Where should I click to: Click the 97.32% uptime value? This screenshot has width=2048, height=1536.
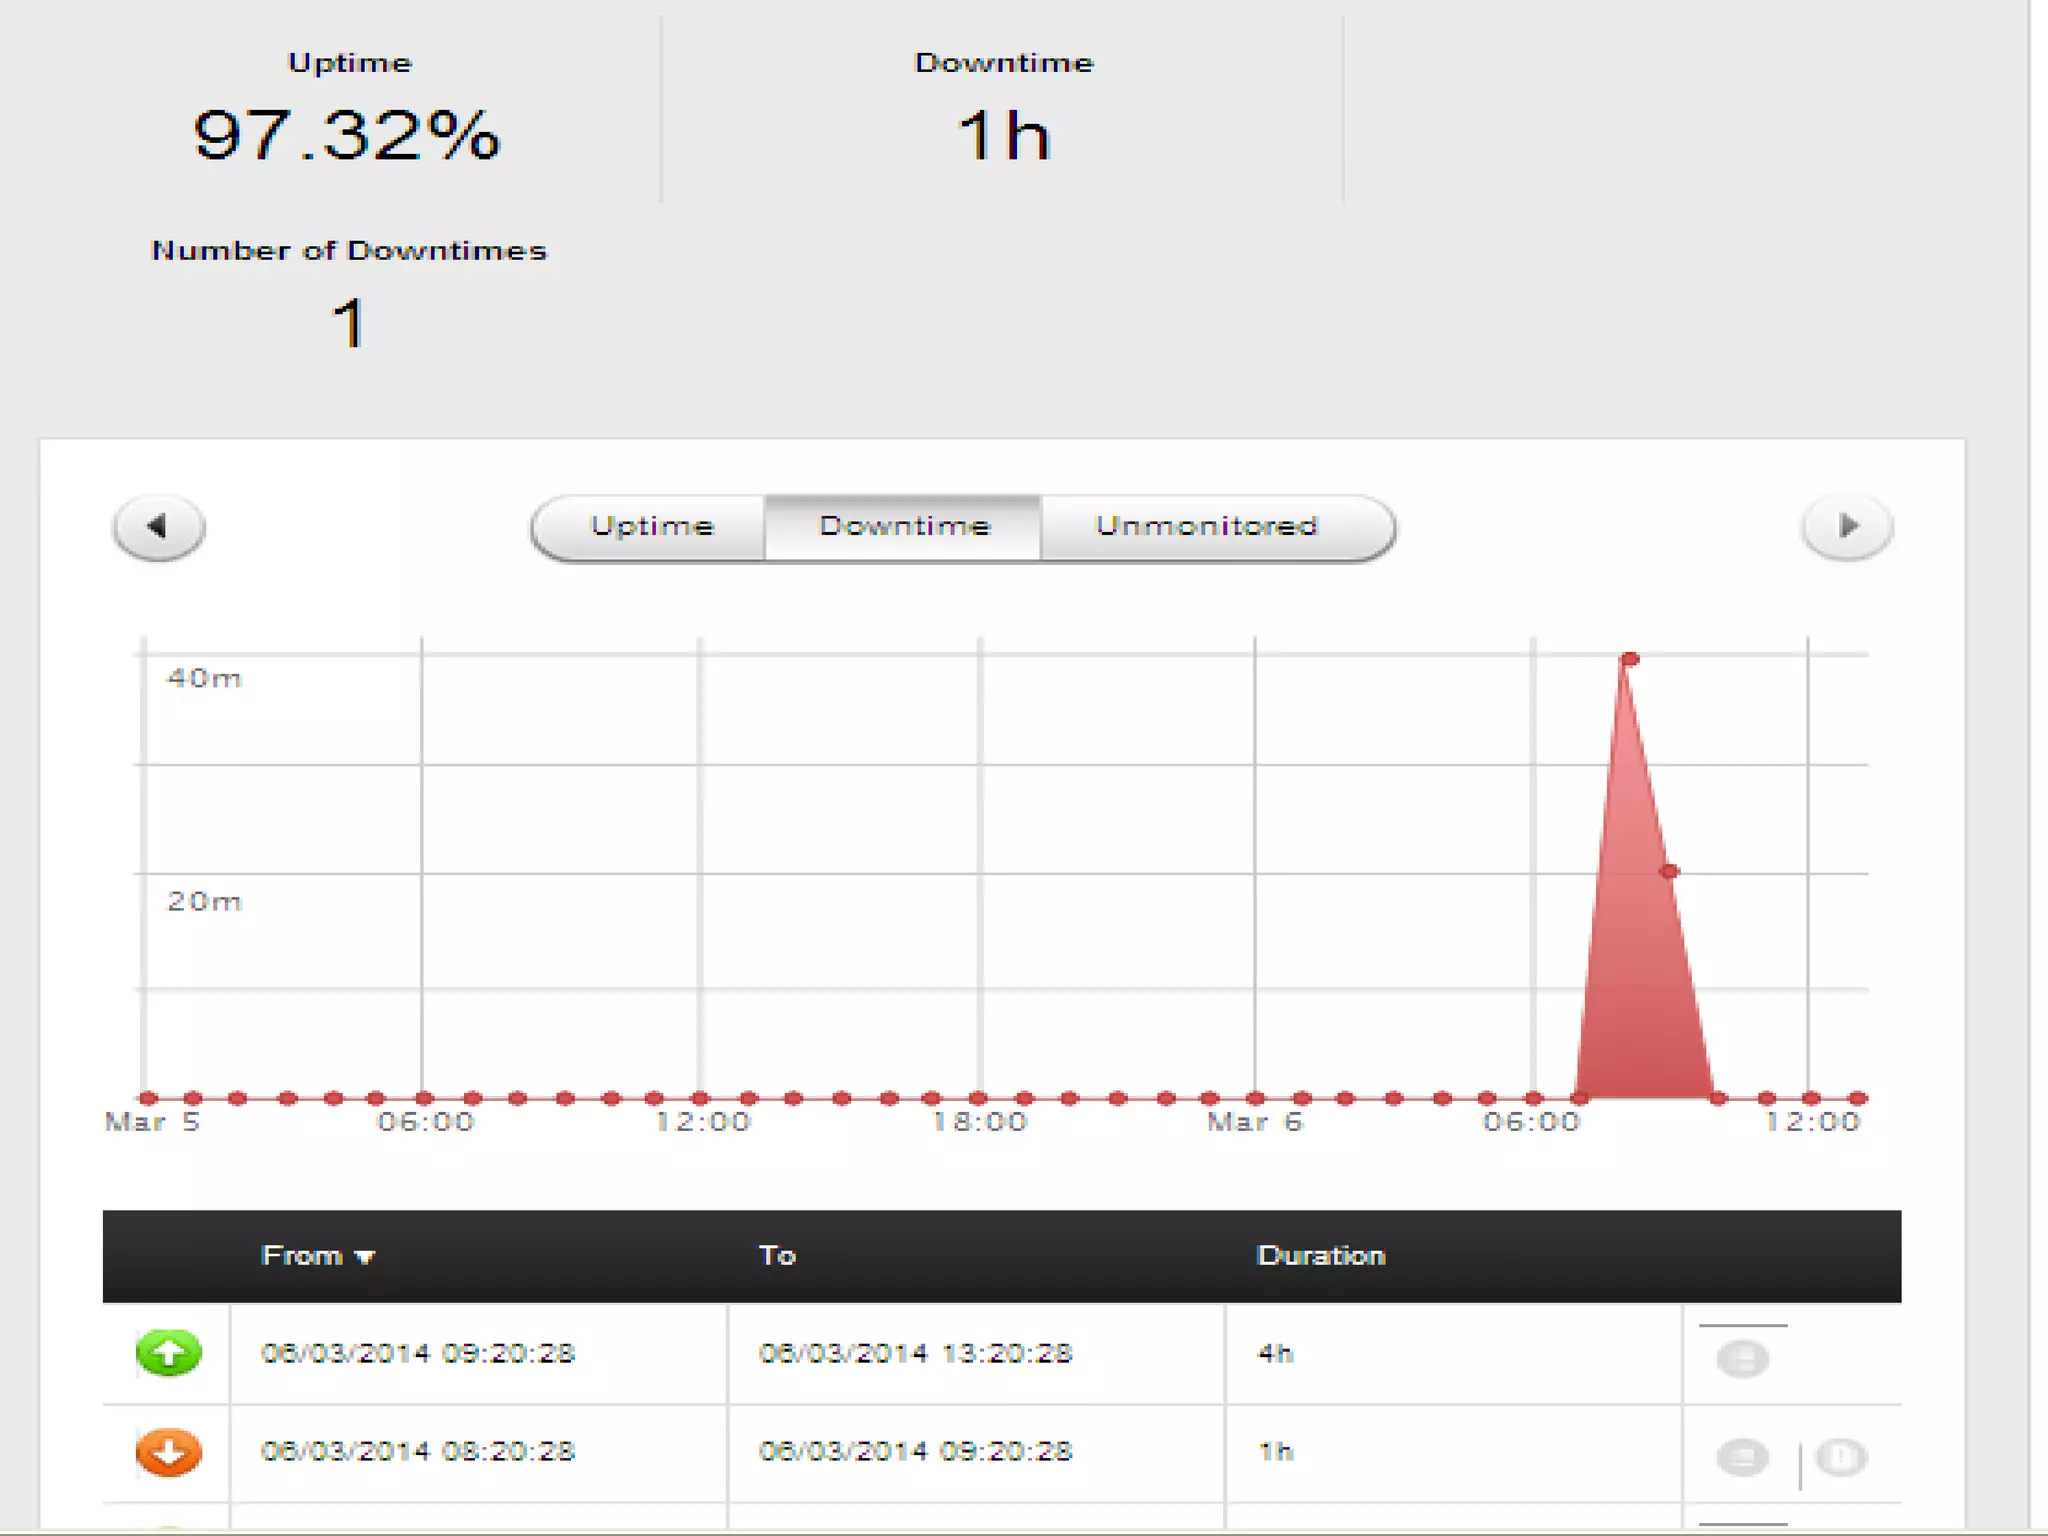[346, 135]
